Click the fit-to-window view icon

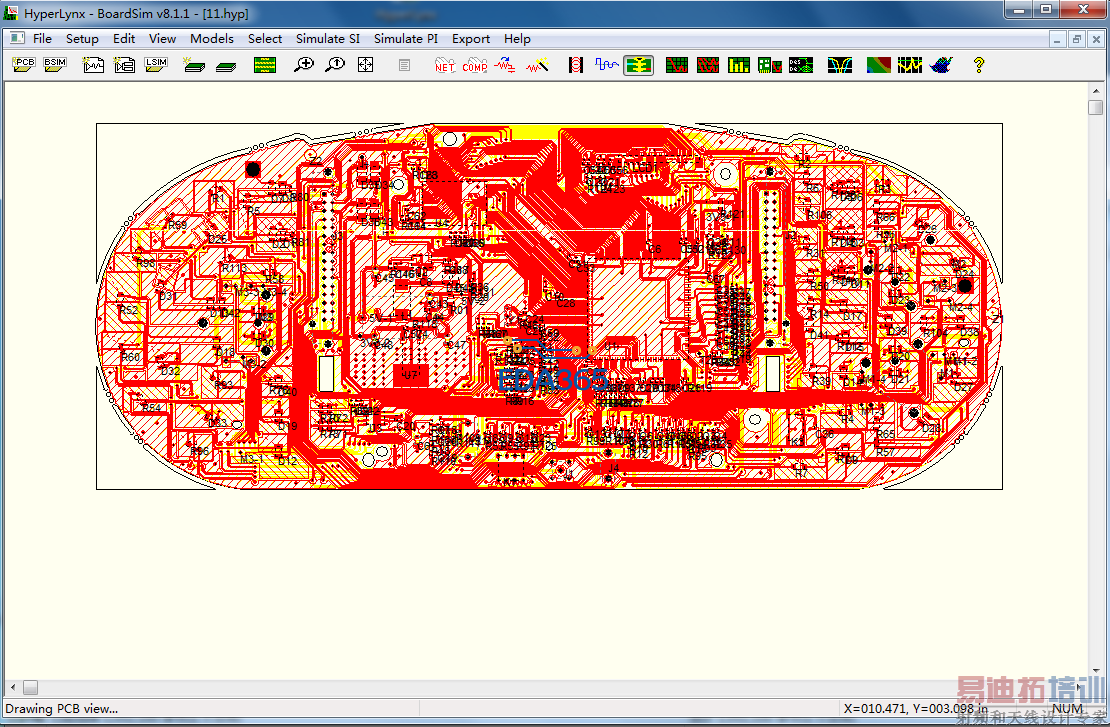(365, 65)
